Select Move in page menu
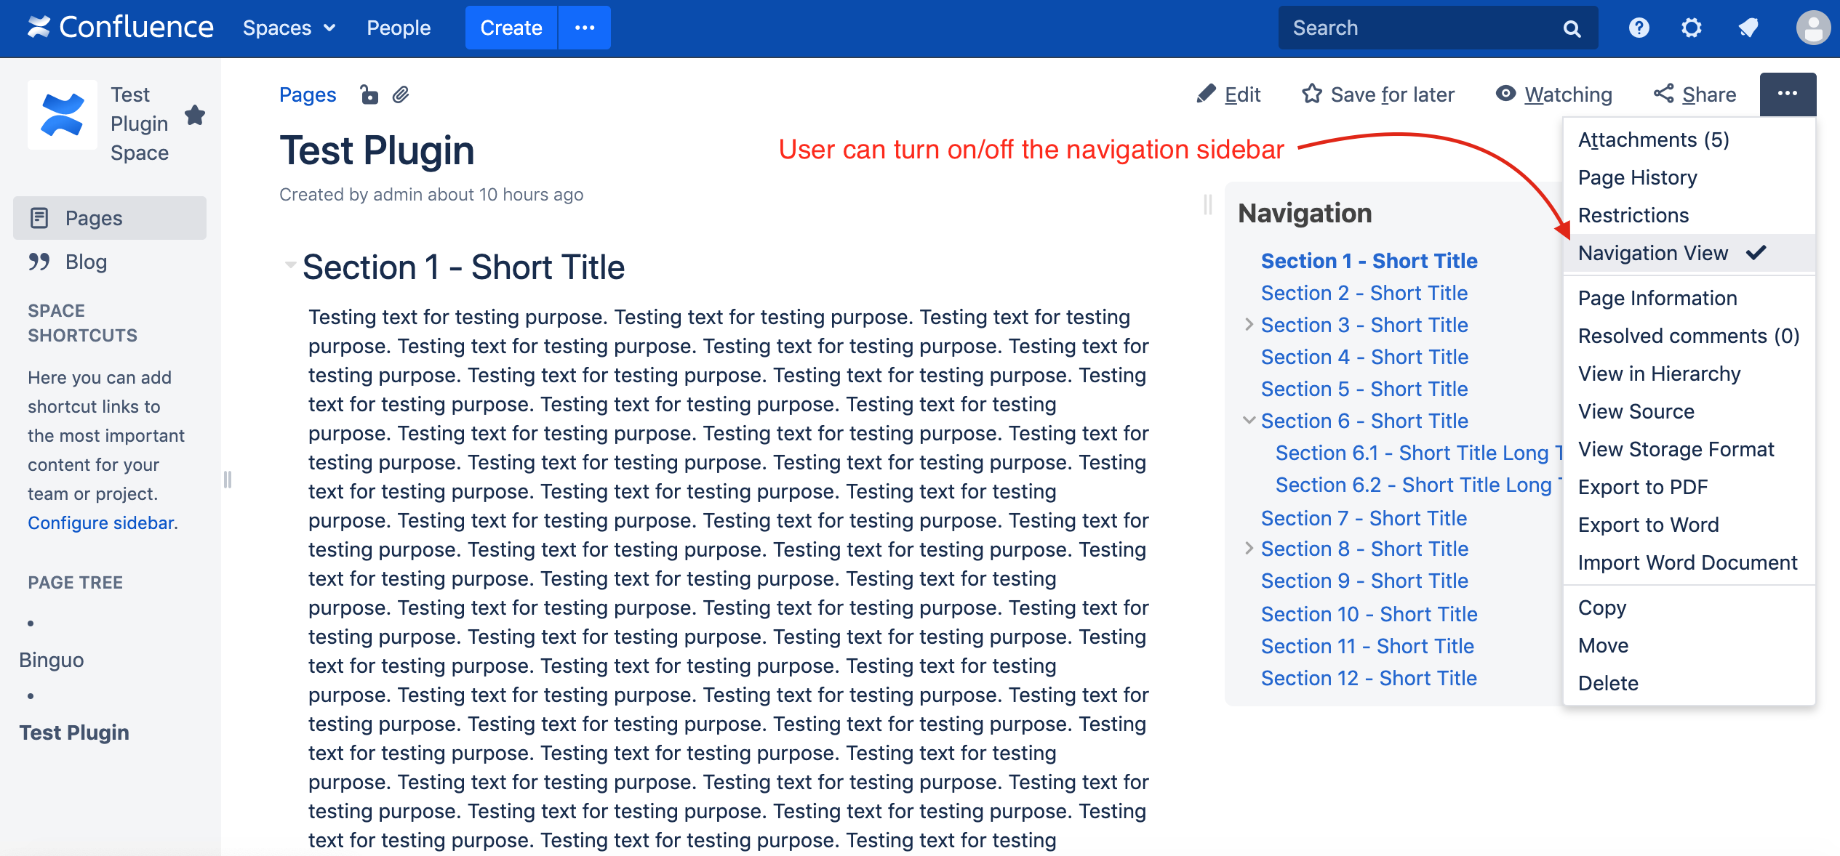Viewport: 1840px width, 856px height. click(1689, 646)
